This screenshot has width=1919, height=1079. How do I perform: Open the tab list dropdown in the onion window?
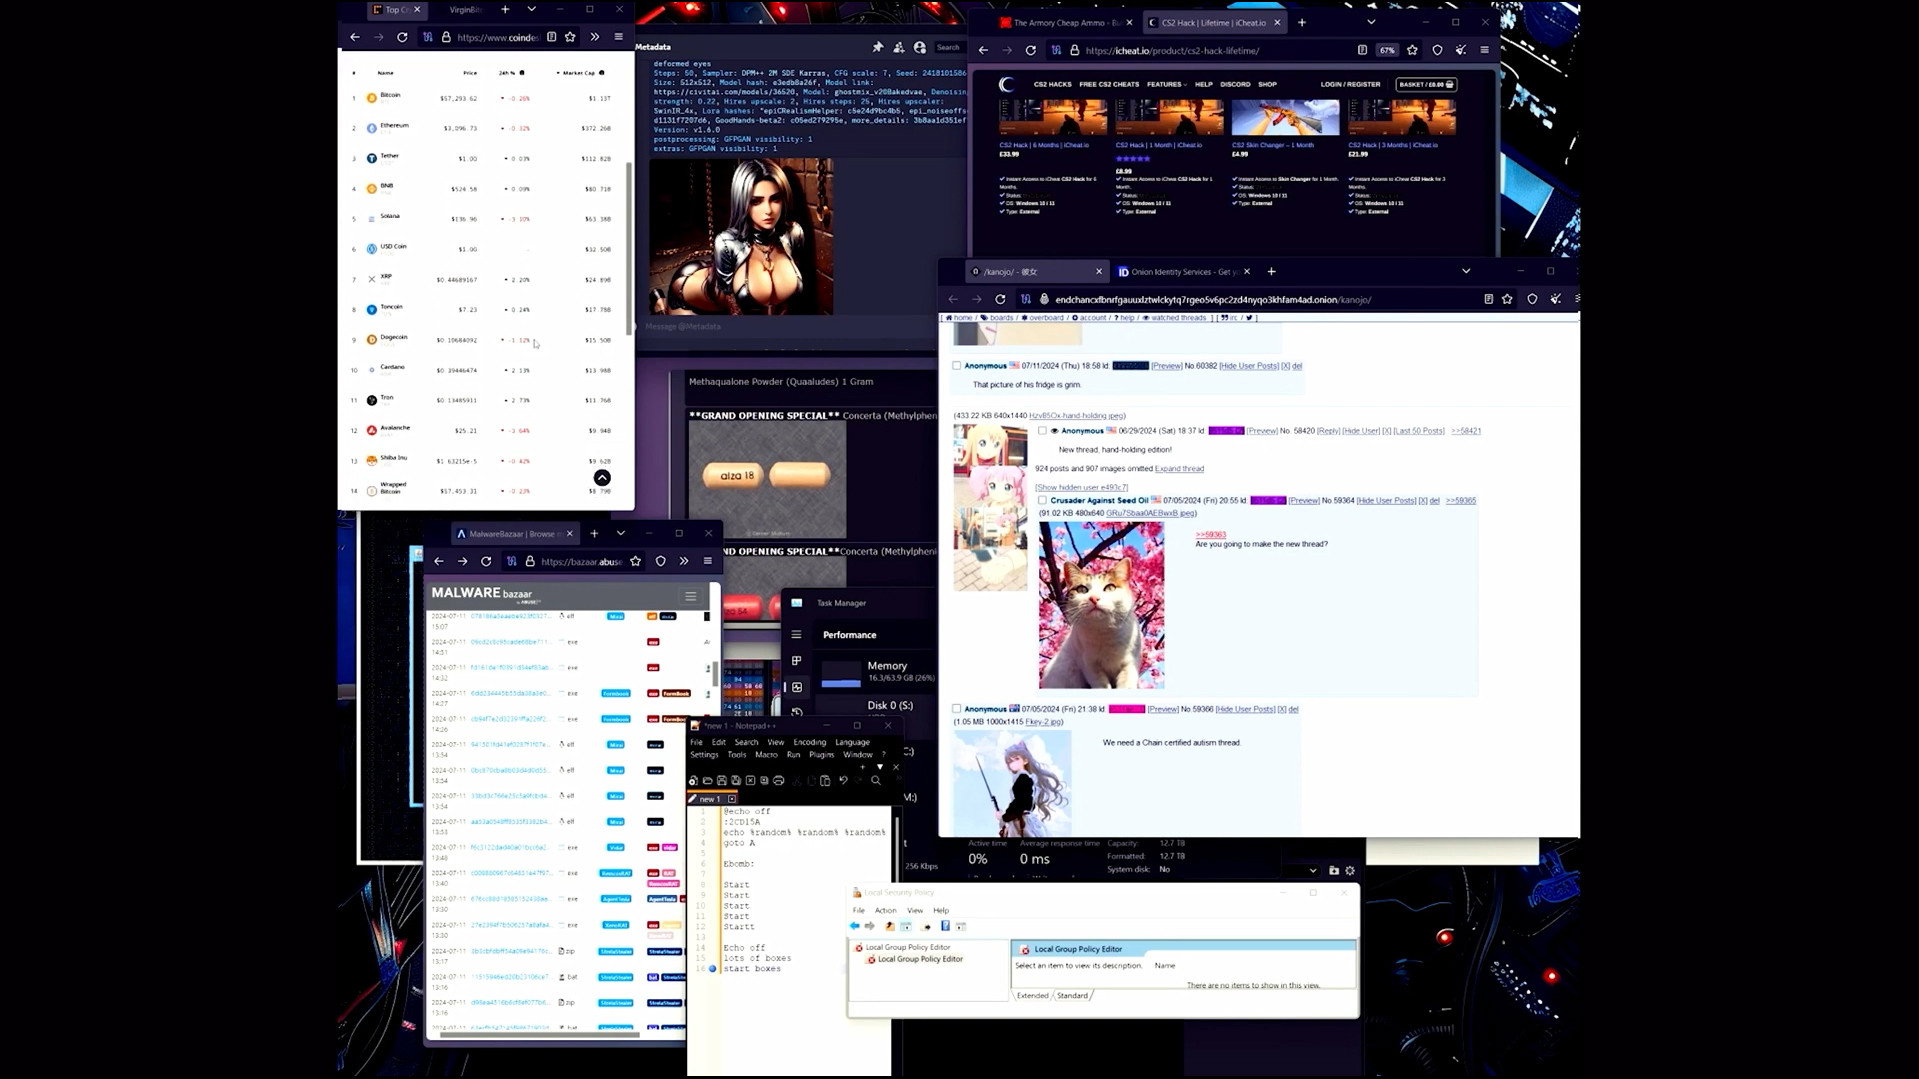coord(1466,271)
